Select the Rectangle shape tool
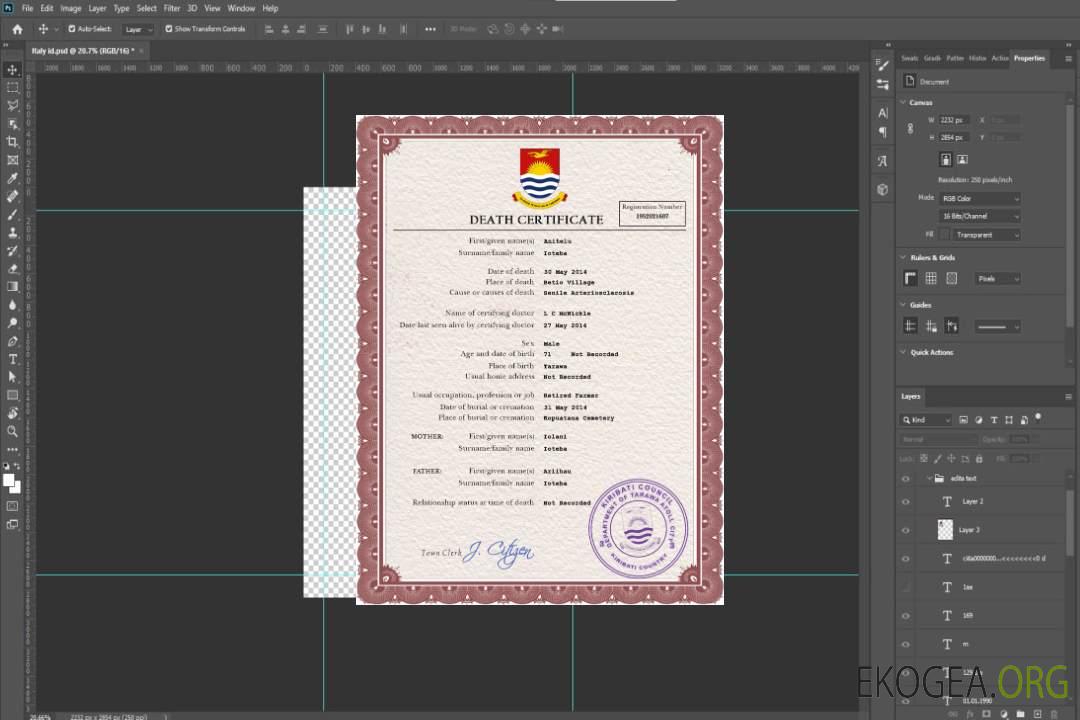This screenshot has height=720, width=1080. point(12,395)
